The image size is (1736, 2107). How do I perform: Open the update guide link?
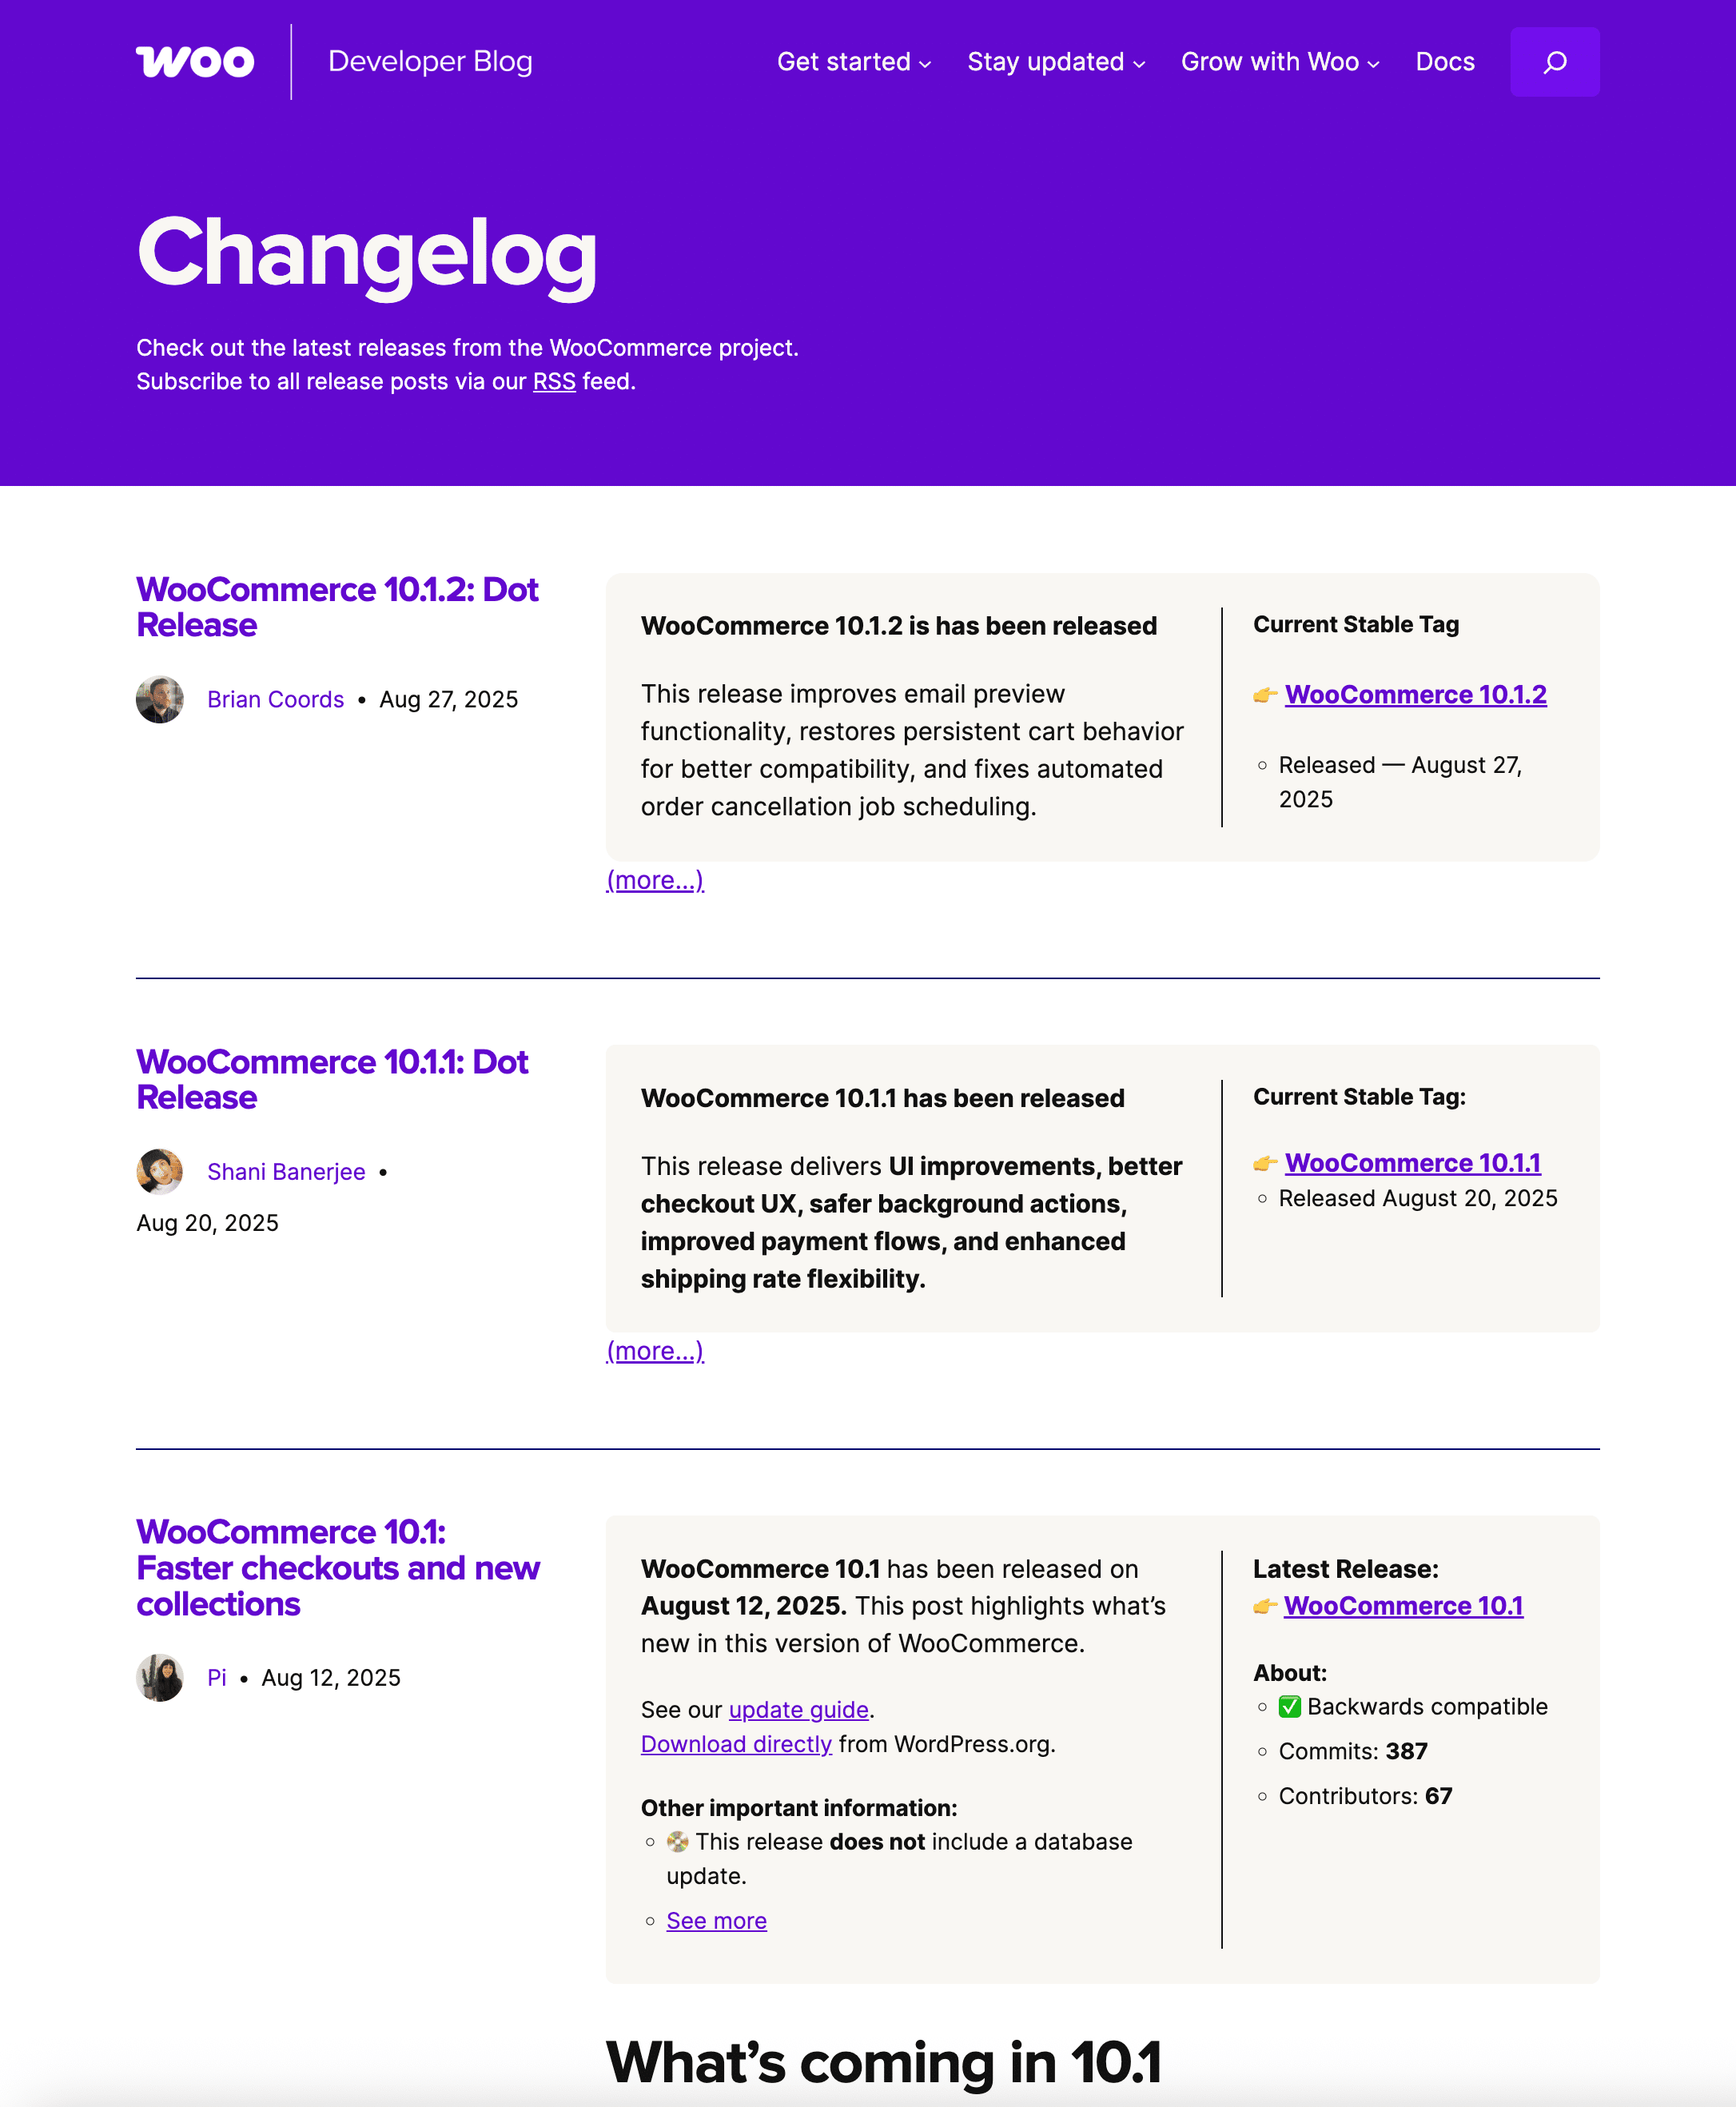[798, 1710]
